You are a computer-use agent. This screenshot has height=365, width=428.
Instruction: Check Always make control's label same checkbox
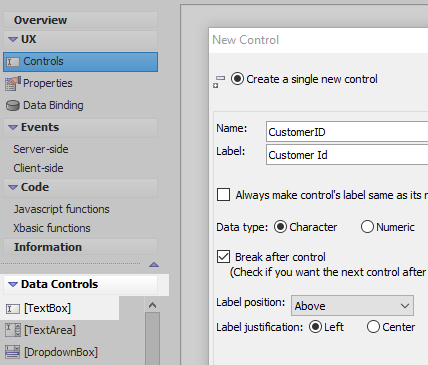click(223, 195)
